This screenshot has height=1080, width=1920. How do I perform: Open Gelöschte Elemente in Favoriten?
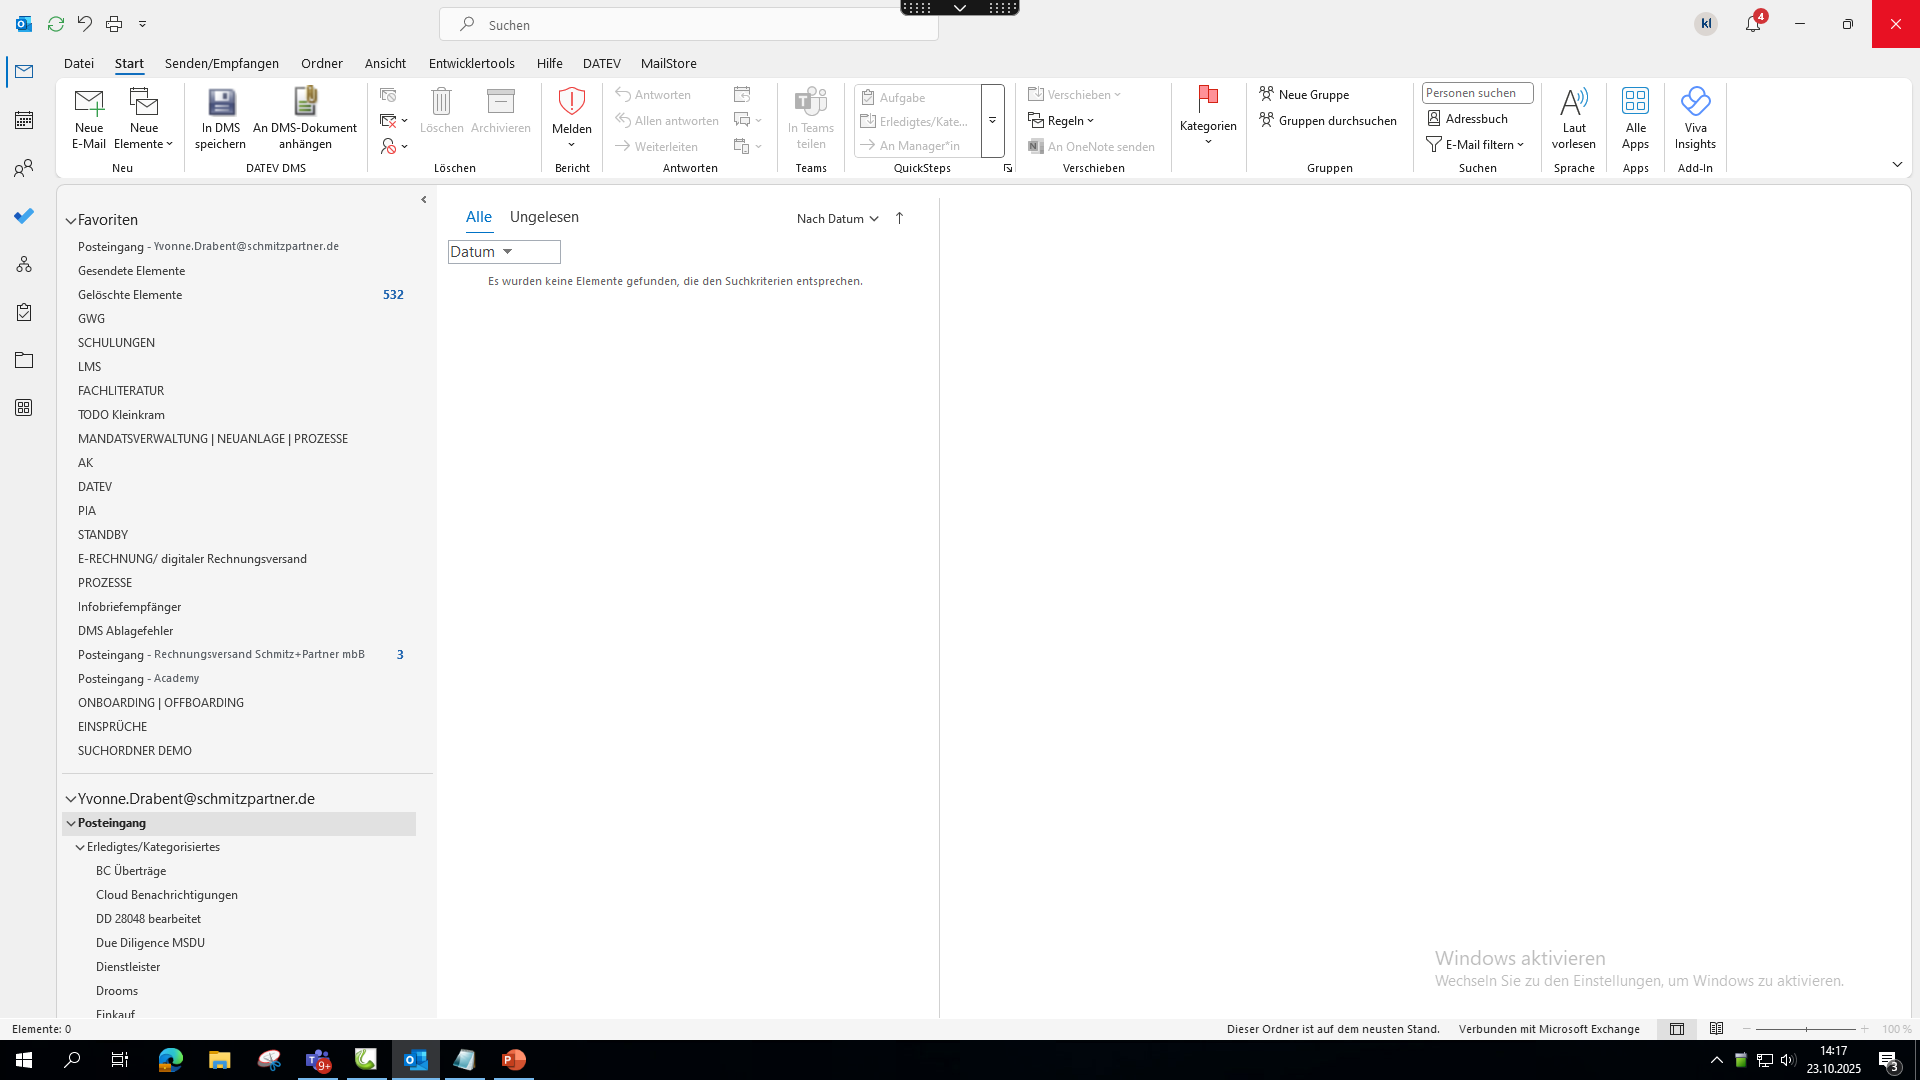238,295
